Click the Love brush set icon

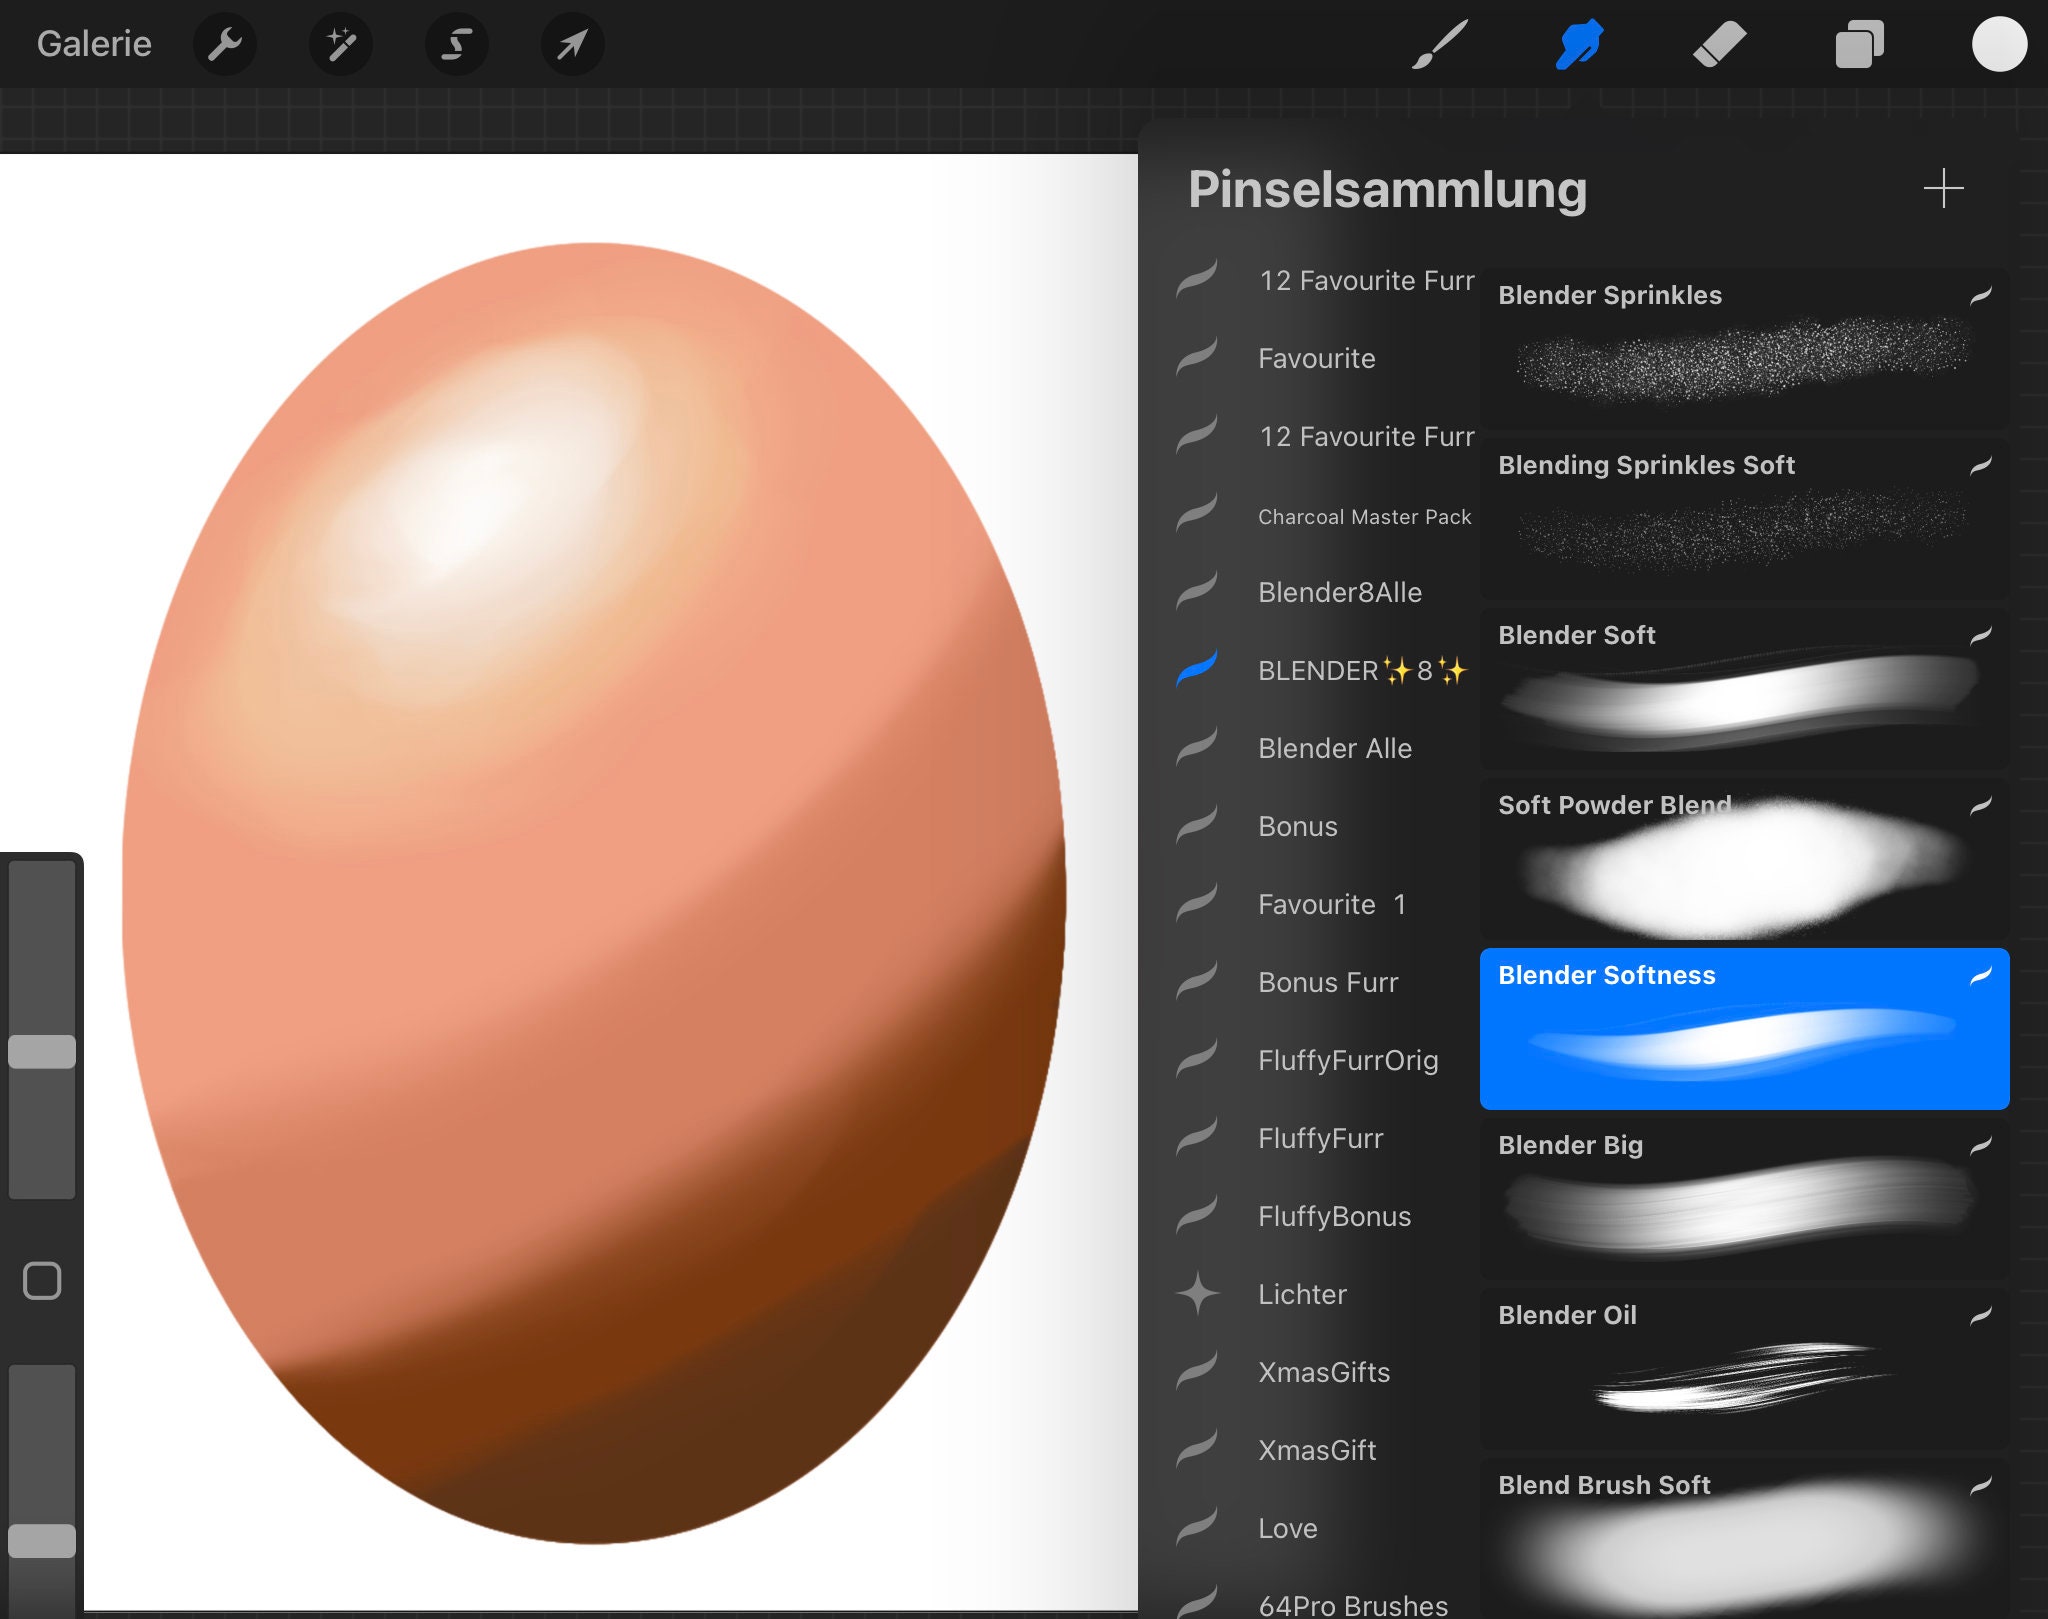(x=1197, y=1526)
